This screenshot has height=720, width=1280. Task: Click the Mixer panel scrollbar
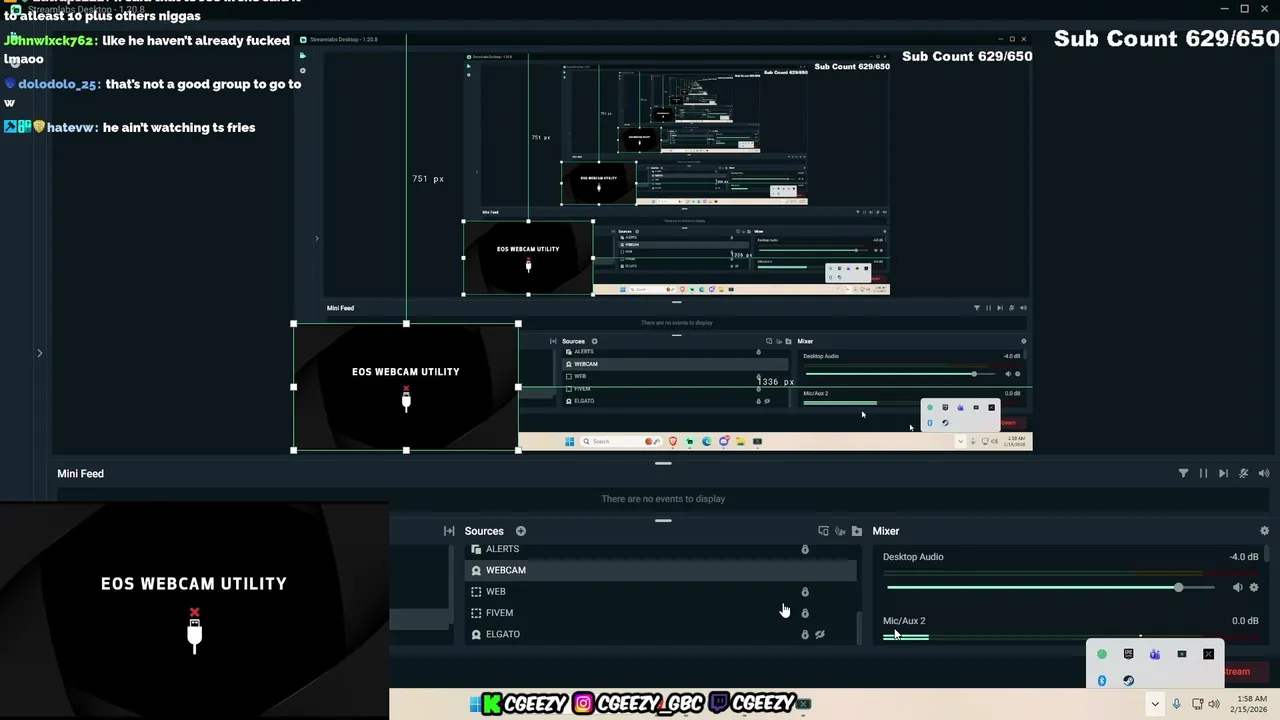pyautogui.click(x=1267, y=553)
